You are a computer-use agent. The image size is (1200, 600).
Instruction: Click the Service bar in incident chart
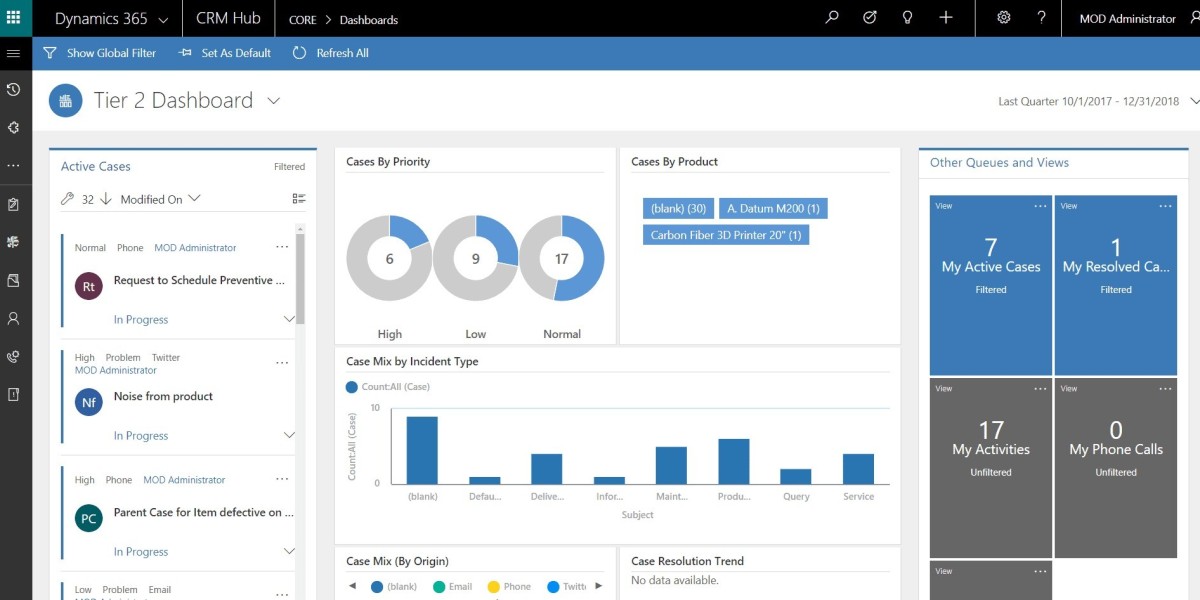point(858,469)
